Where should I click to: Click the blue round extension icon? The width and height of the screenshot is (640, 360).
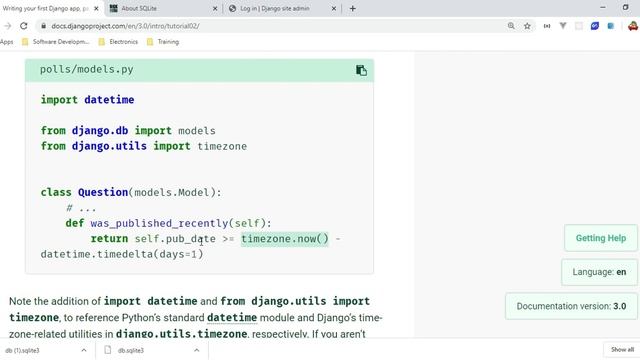pos(595,26)
